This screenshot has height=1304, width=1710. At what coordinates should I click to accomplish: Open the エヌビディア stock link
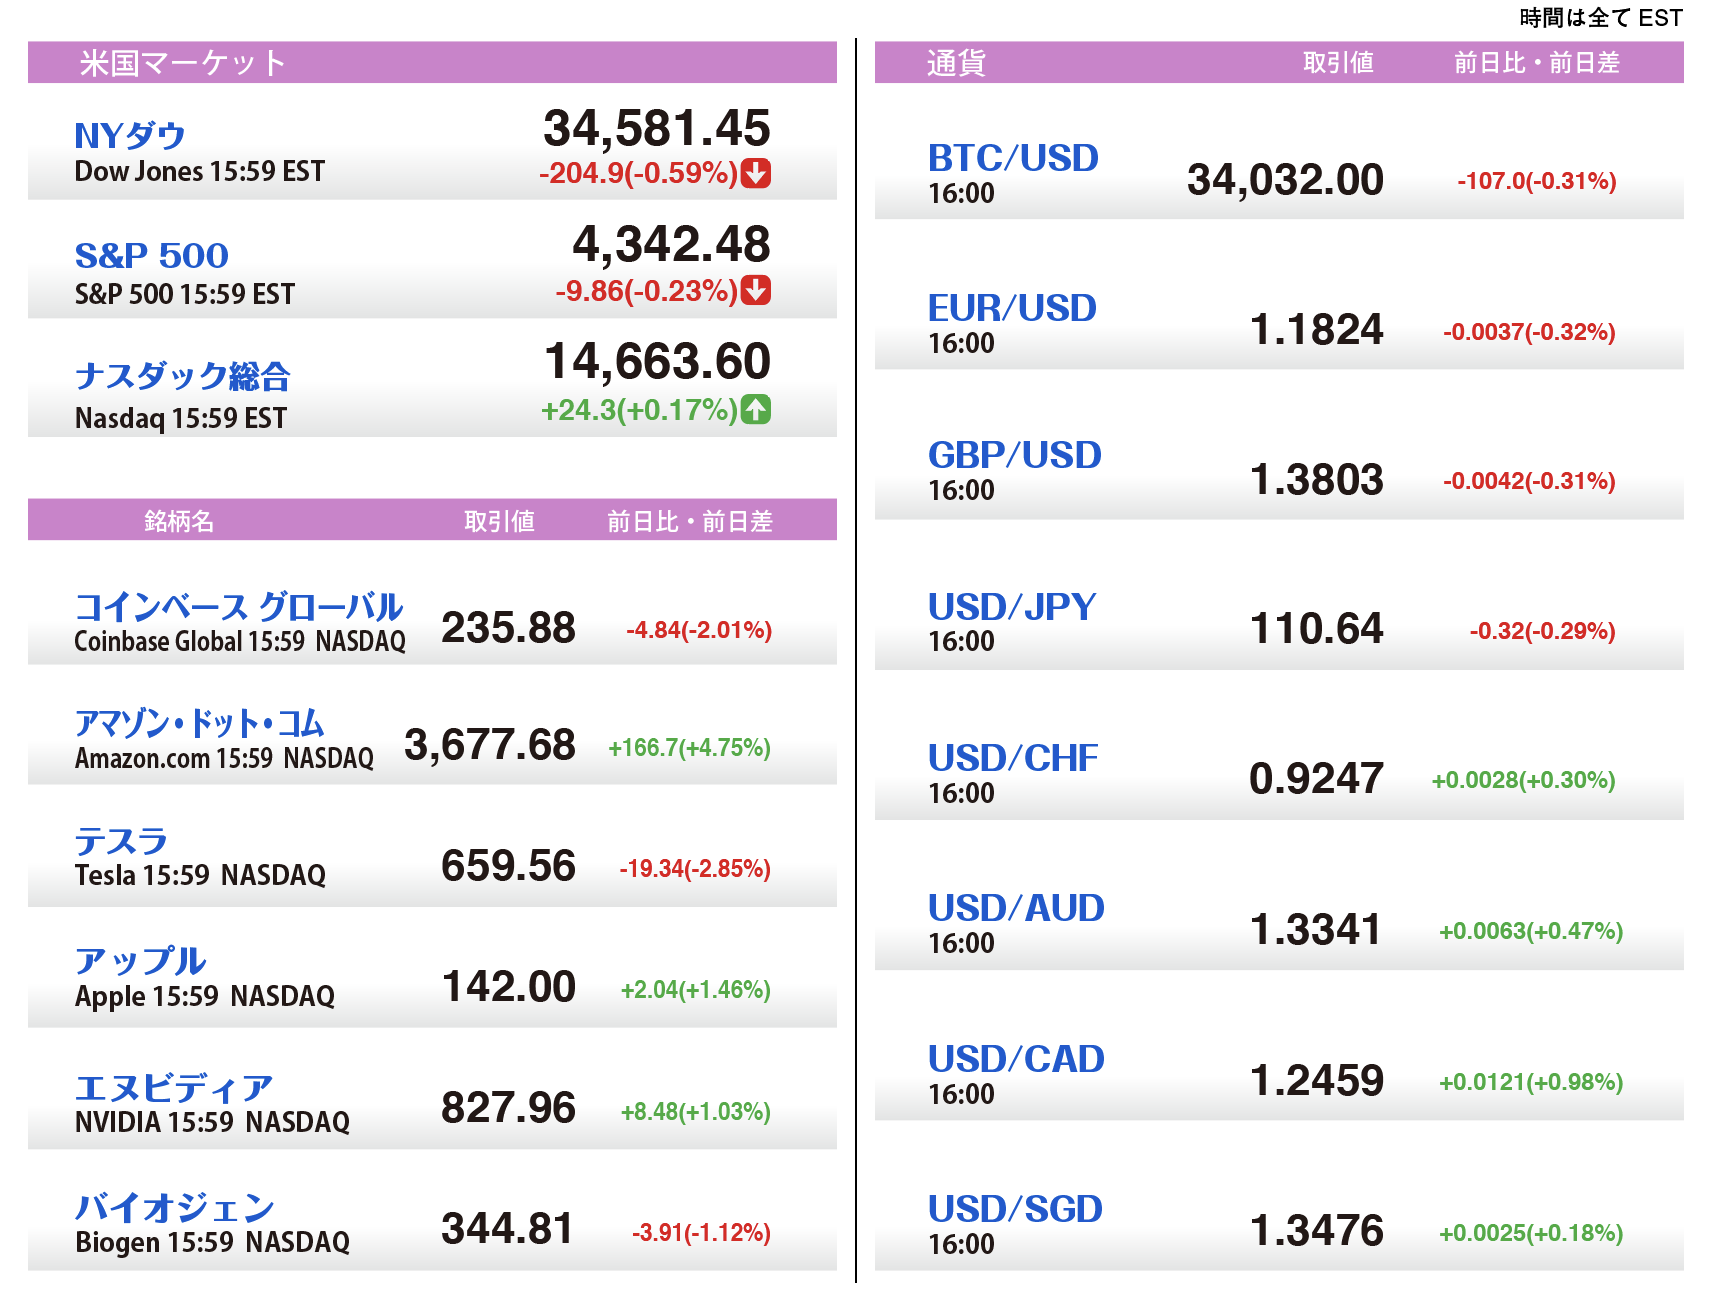click(x=174, y=1087)
